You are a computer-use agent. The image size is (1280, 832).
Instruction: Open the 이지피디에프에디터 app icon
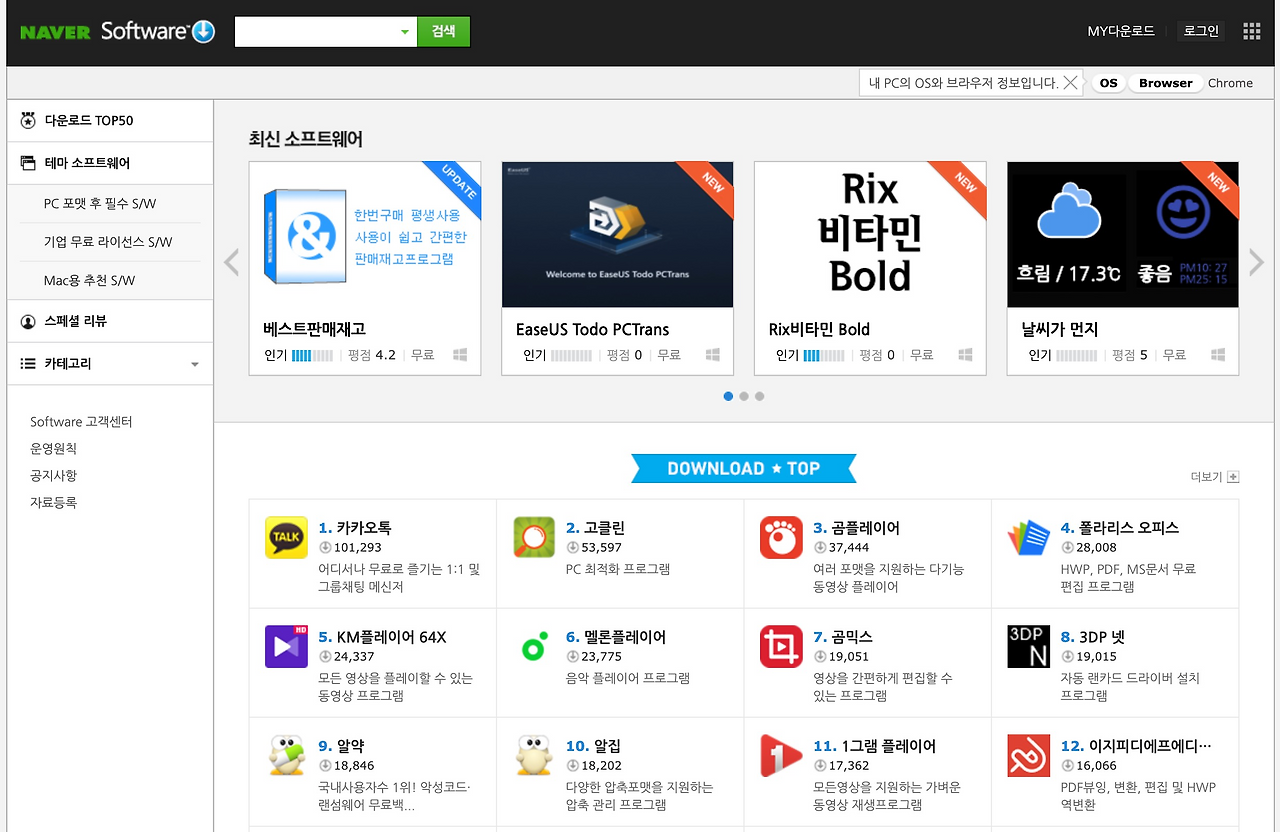click(x=1029, y=755)
